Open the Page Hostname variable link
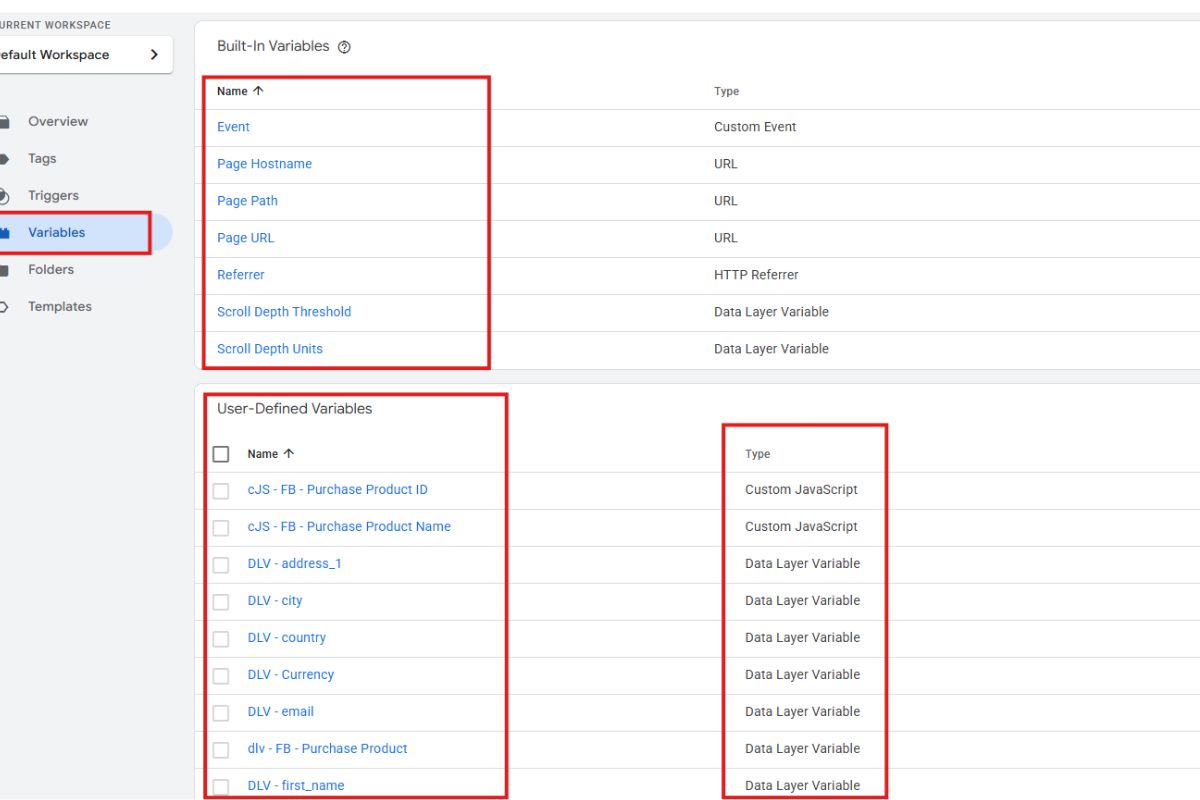Screen dimensions: 1200x800 tap(264, 164)
